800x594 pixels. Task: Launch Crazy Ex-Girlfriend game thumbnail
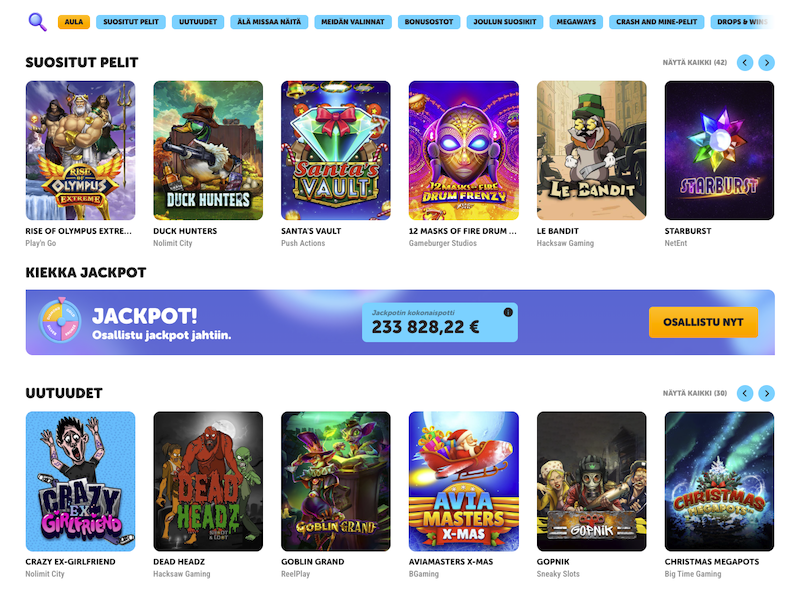(81, 481)
